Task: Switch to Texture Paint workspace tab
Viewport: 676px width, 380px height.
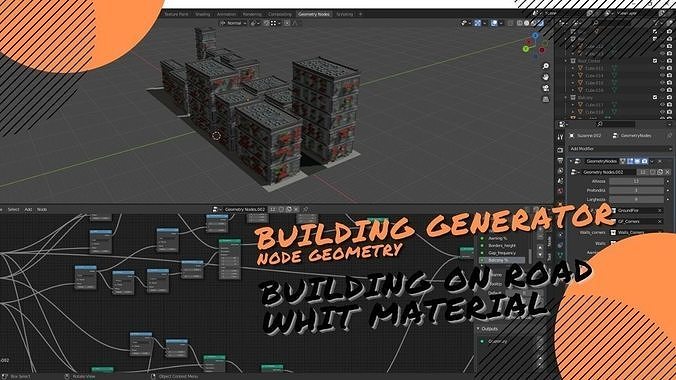Action: tap(176, 14)
